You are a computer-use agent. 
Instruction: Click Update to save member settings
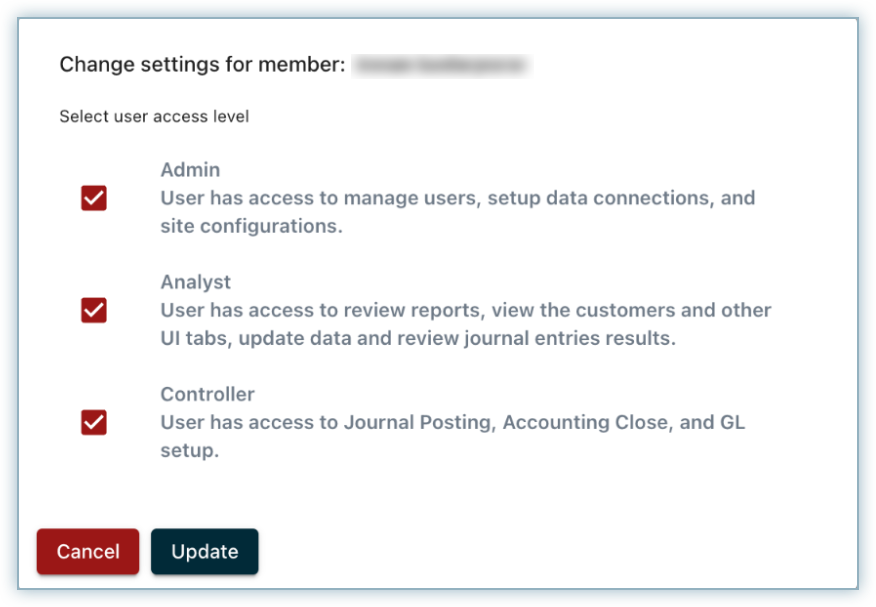(204, 551)
